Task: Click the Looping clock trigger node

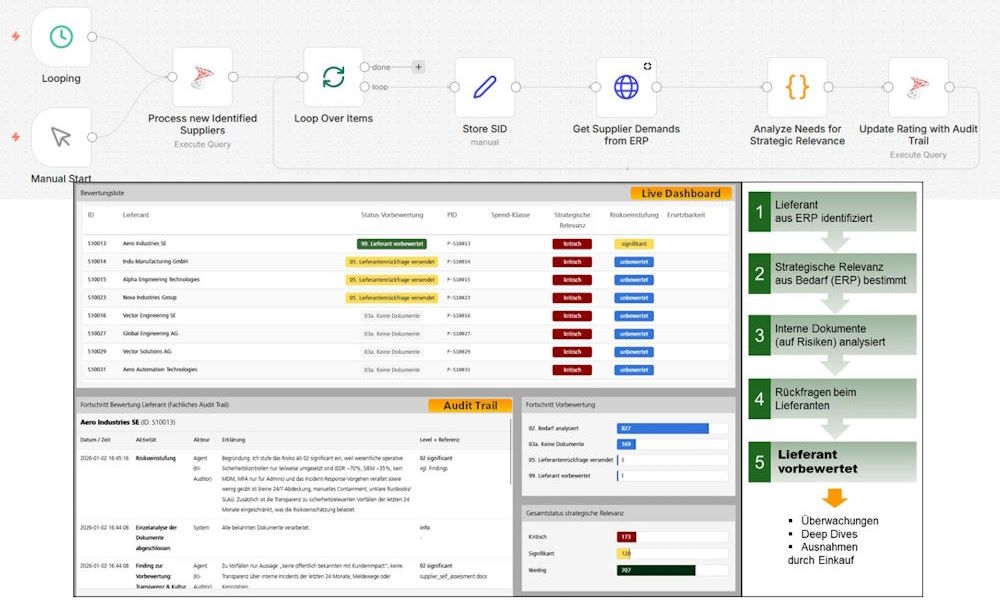Action: [61, 37]
